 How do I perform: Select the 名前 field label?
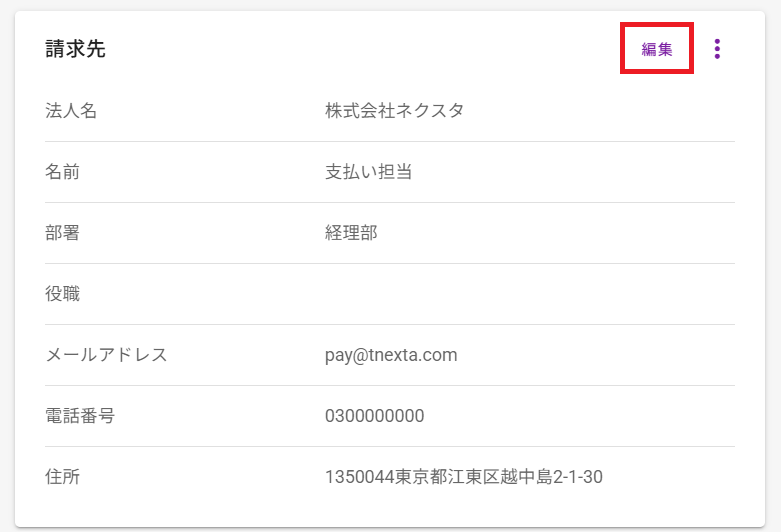(x=63, y=172)
